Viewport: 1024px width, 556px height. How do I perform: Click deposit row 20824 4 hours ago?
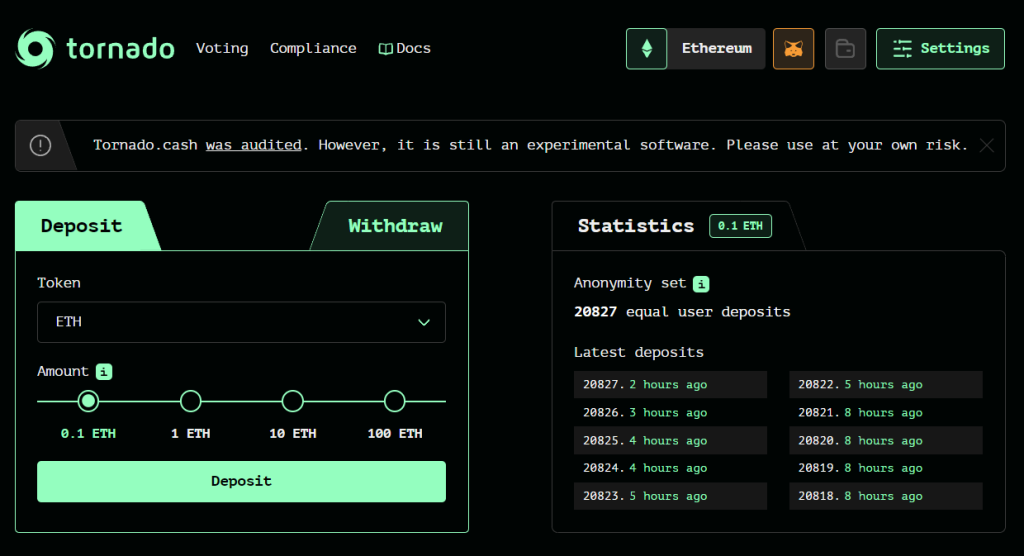click(670, 468)
